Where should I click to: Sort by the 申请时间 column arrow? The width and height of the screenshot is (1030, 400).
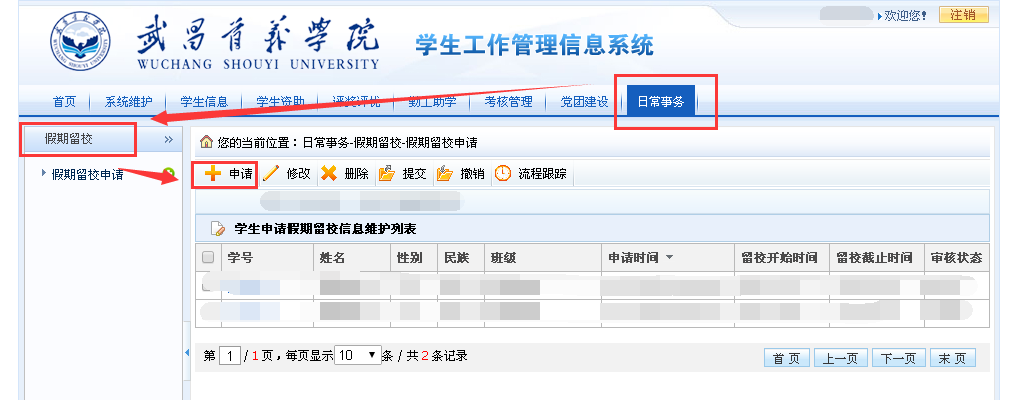[669, 258]
